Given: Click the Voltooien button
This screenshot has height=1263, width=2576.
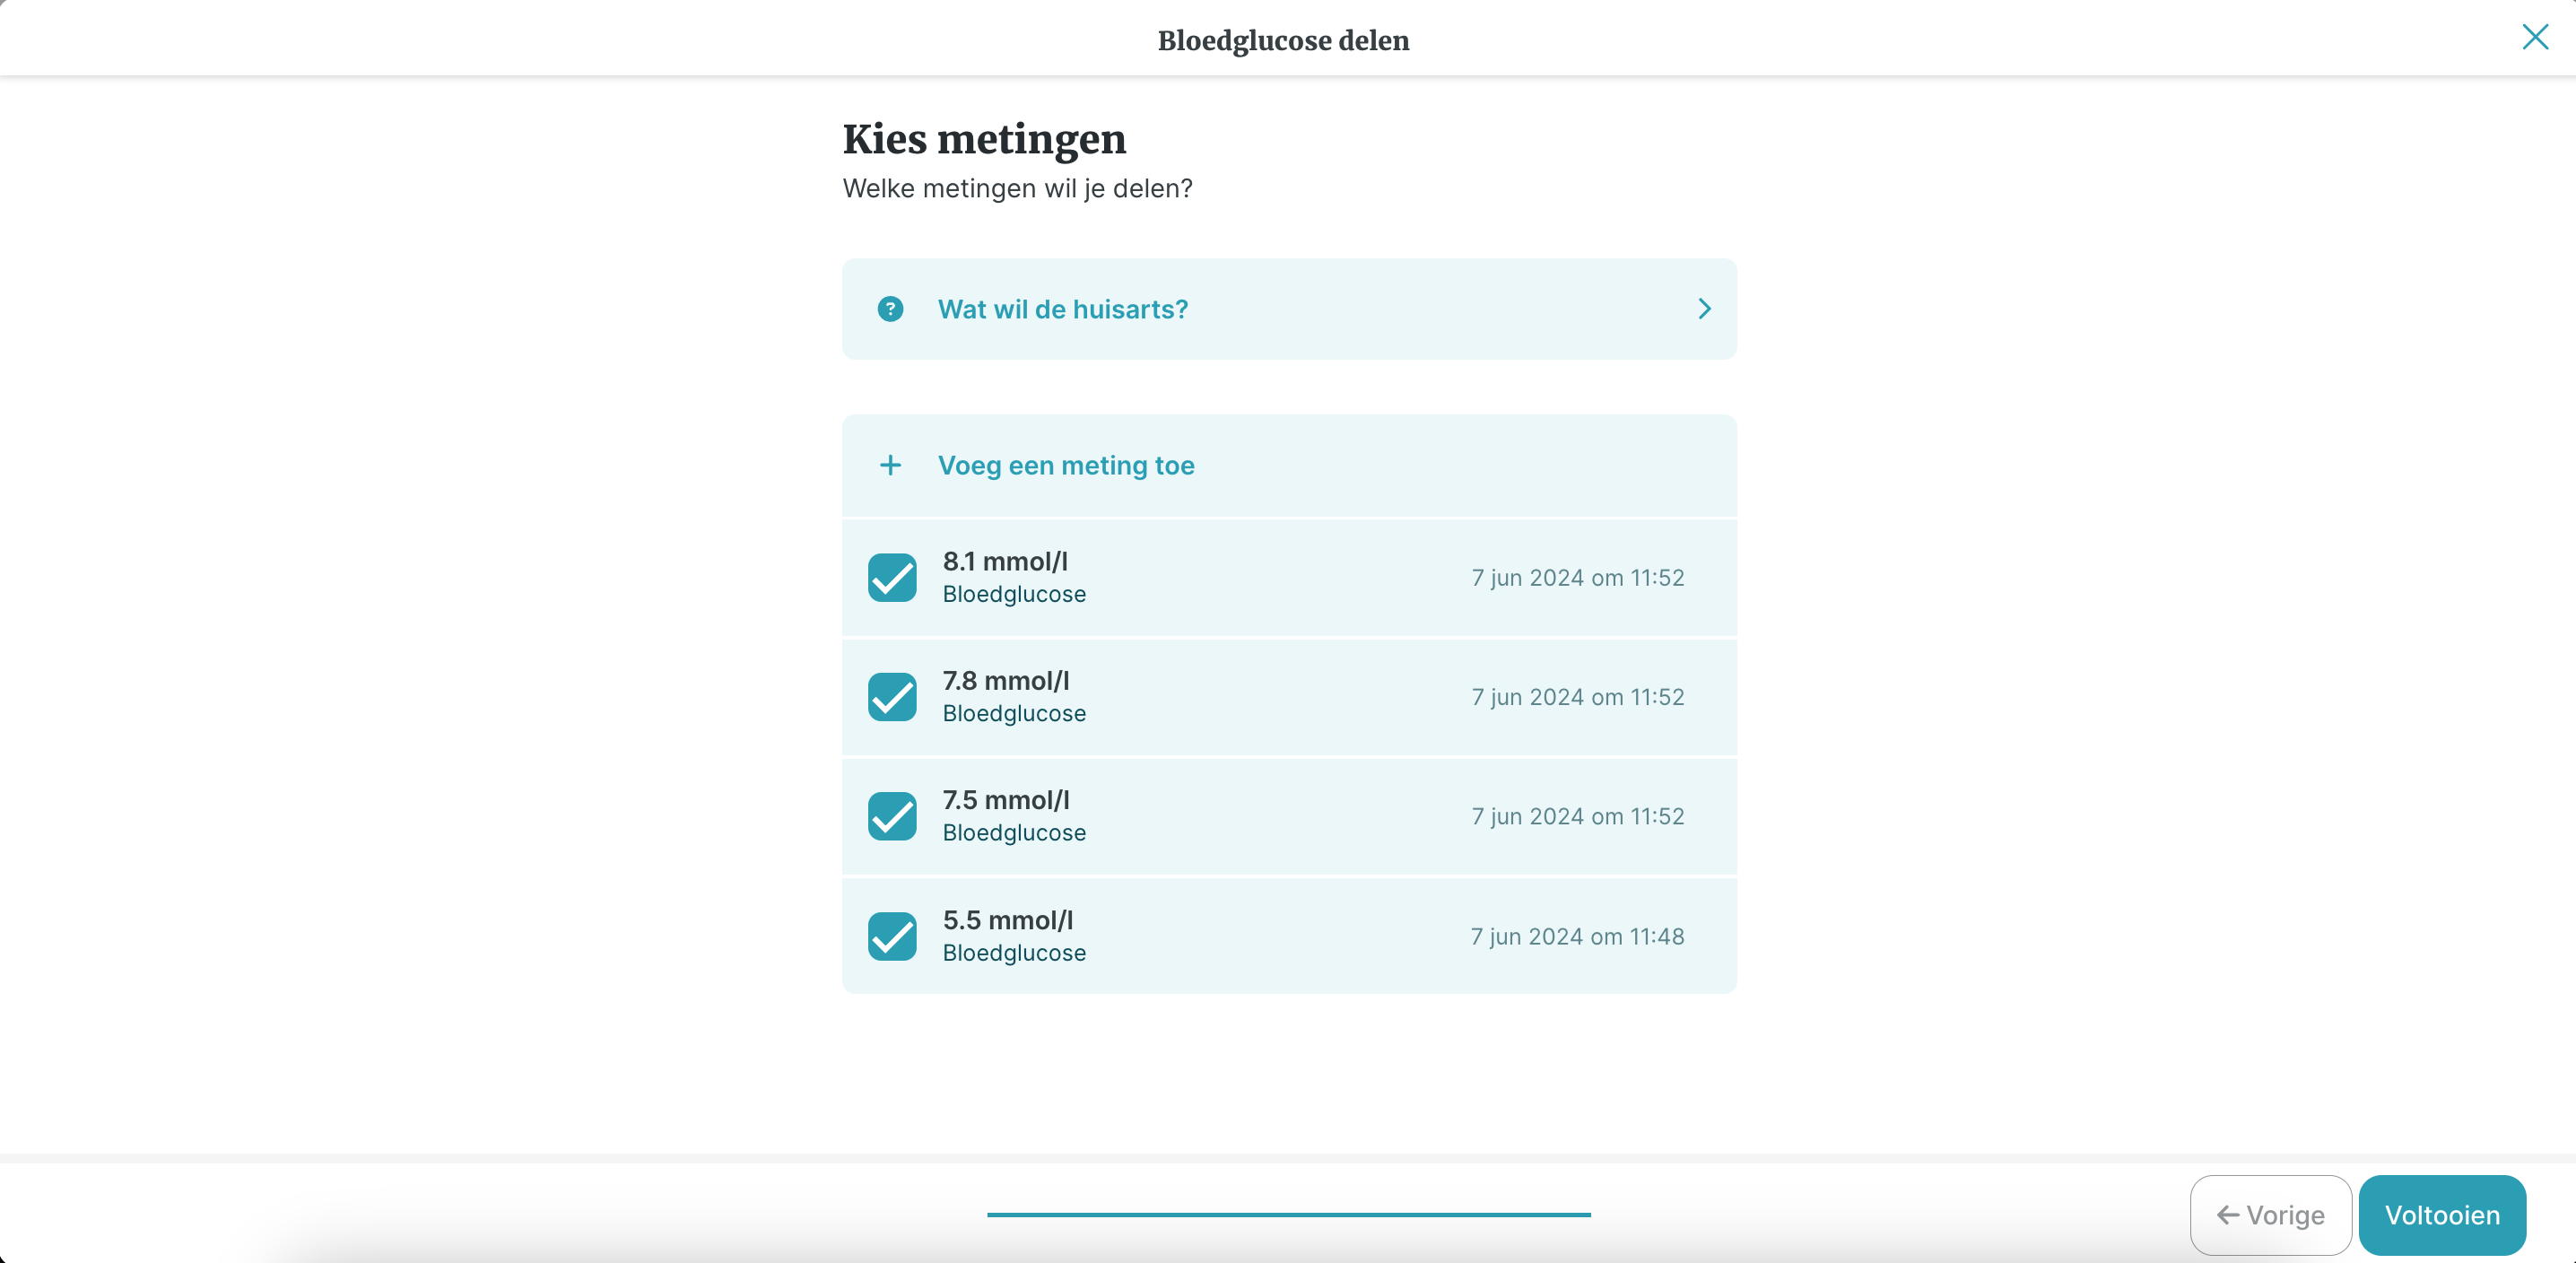Looking at the screenshot, I should (x=2442, y=1215).
